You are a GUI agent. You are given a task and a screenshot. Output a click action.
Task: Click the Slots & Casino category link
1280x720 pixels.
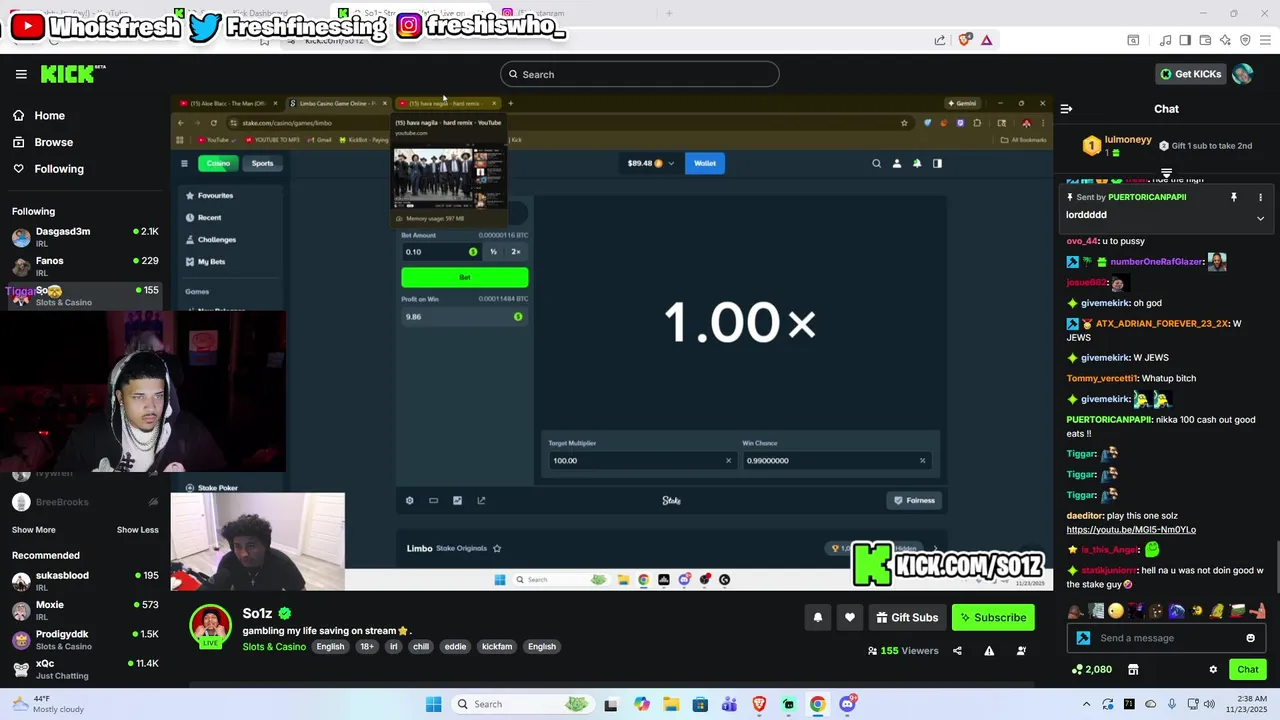point(274,647)
